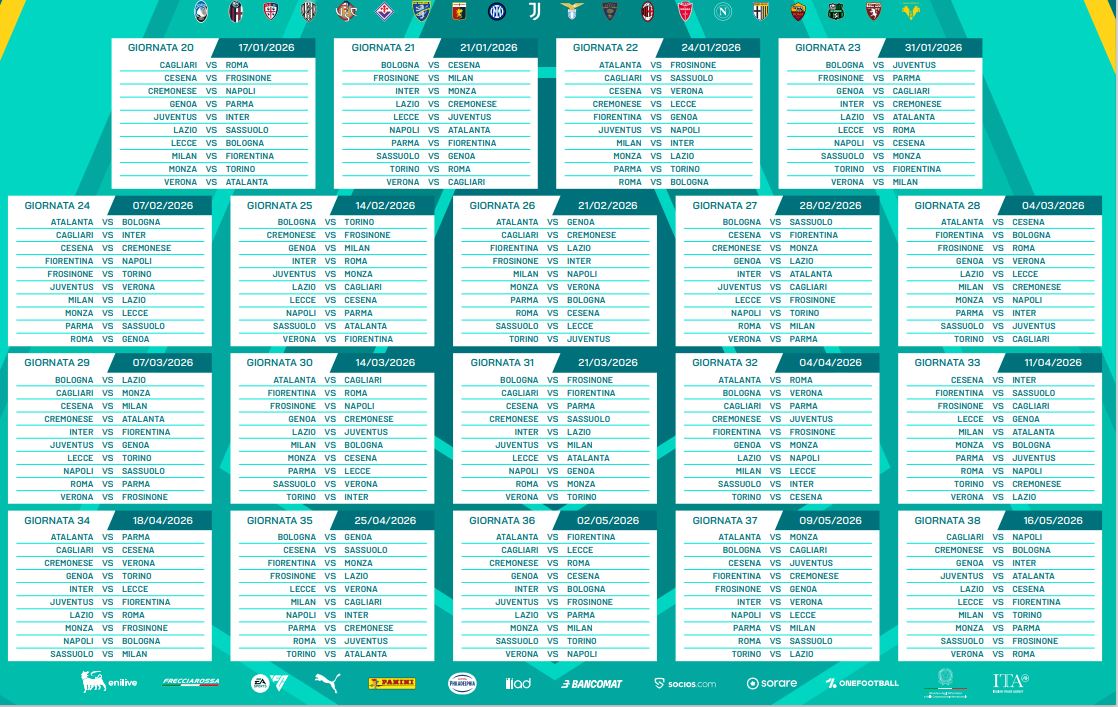Image resolution: width=1118 pixels, height=707 pixels.
Task: Click the Juventus club crest
Action: point(533,11)
